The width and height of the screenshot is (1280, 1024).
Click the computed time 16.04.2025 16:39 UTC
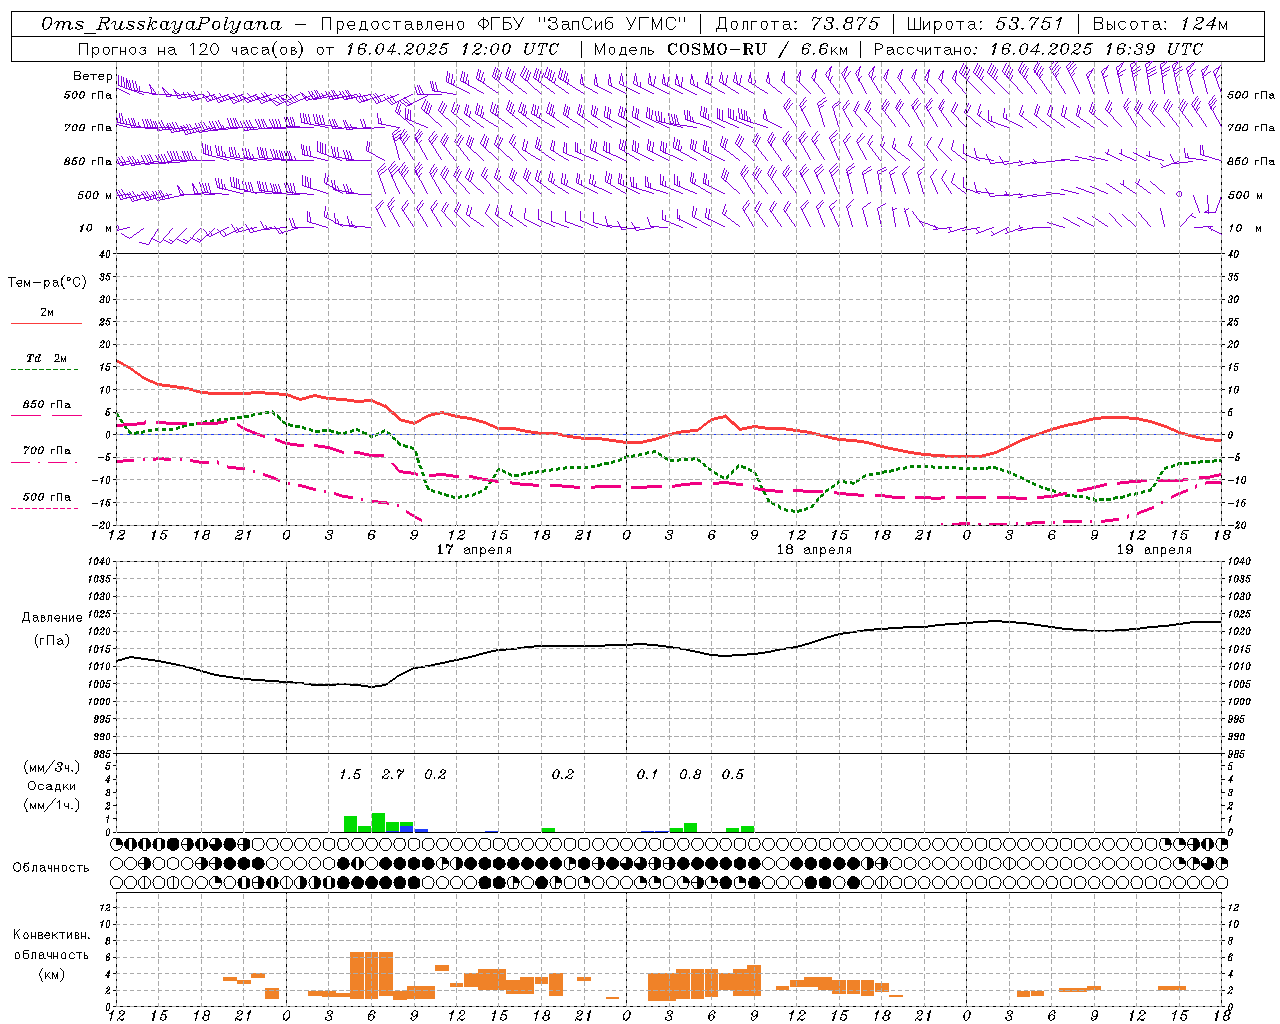pos(1096,49)
